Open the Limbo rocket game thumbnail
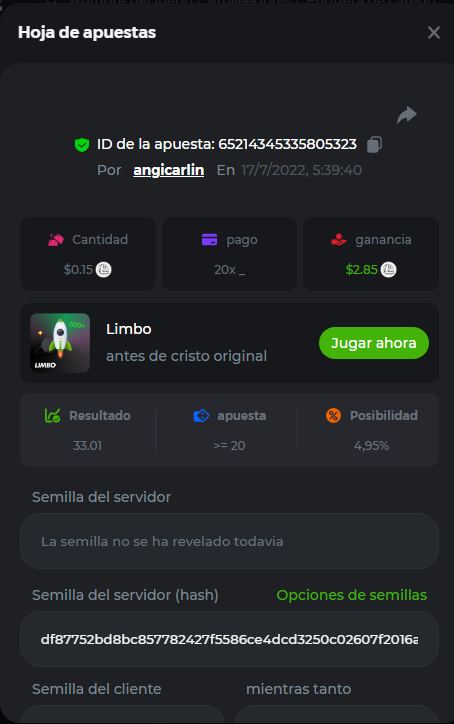Image resolution: width=454 pixels, height=724 pixels. pos(60,343)
